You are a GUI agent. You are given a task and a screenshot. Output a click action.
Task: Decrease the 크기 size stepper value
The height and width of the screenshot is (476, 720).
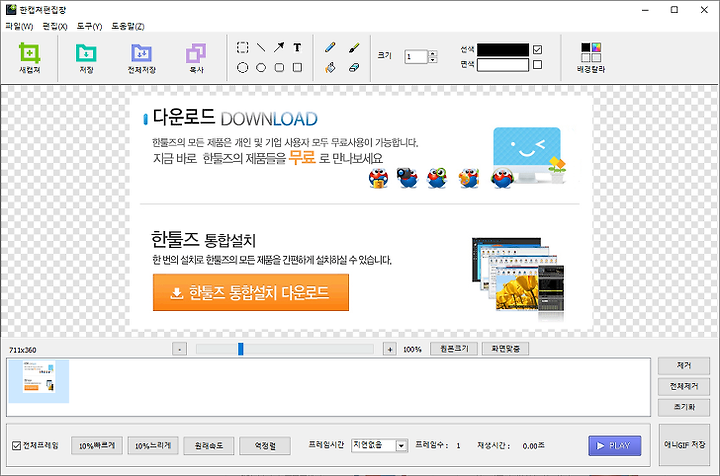click(432, 60)
